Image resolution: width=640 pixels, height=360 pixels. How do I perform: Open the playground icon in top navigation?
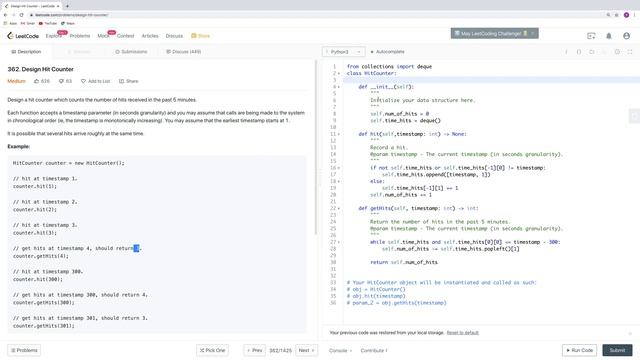pyautogui.click(x=591, y=36)
